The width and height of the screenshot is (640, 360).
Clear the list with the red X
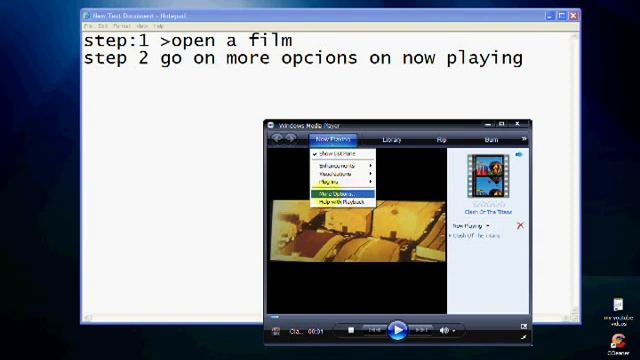(x=520, y=225)
